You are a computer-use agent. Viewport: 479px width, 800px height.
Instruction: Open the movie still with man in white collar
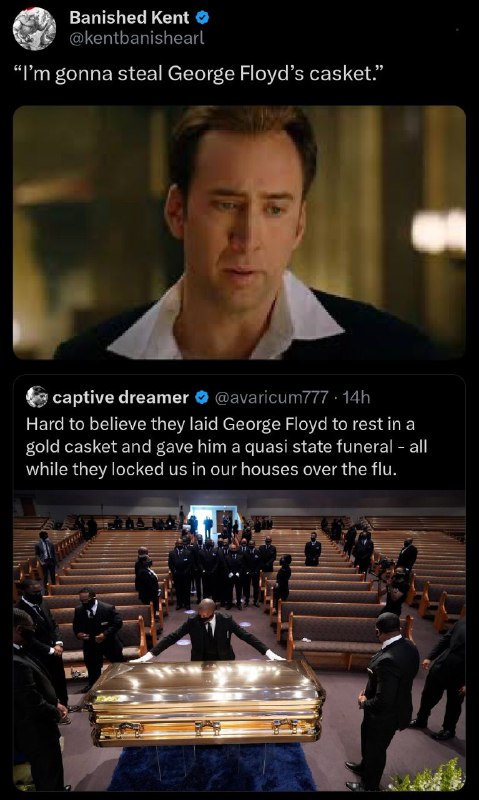coord(239,232)
